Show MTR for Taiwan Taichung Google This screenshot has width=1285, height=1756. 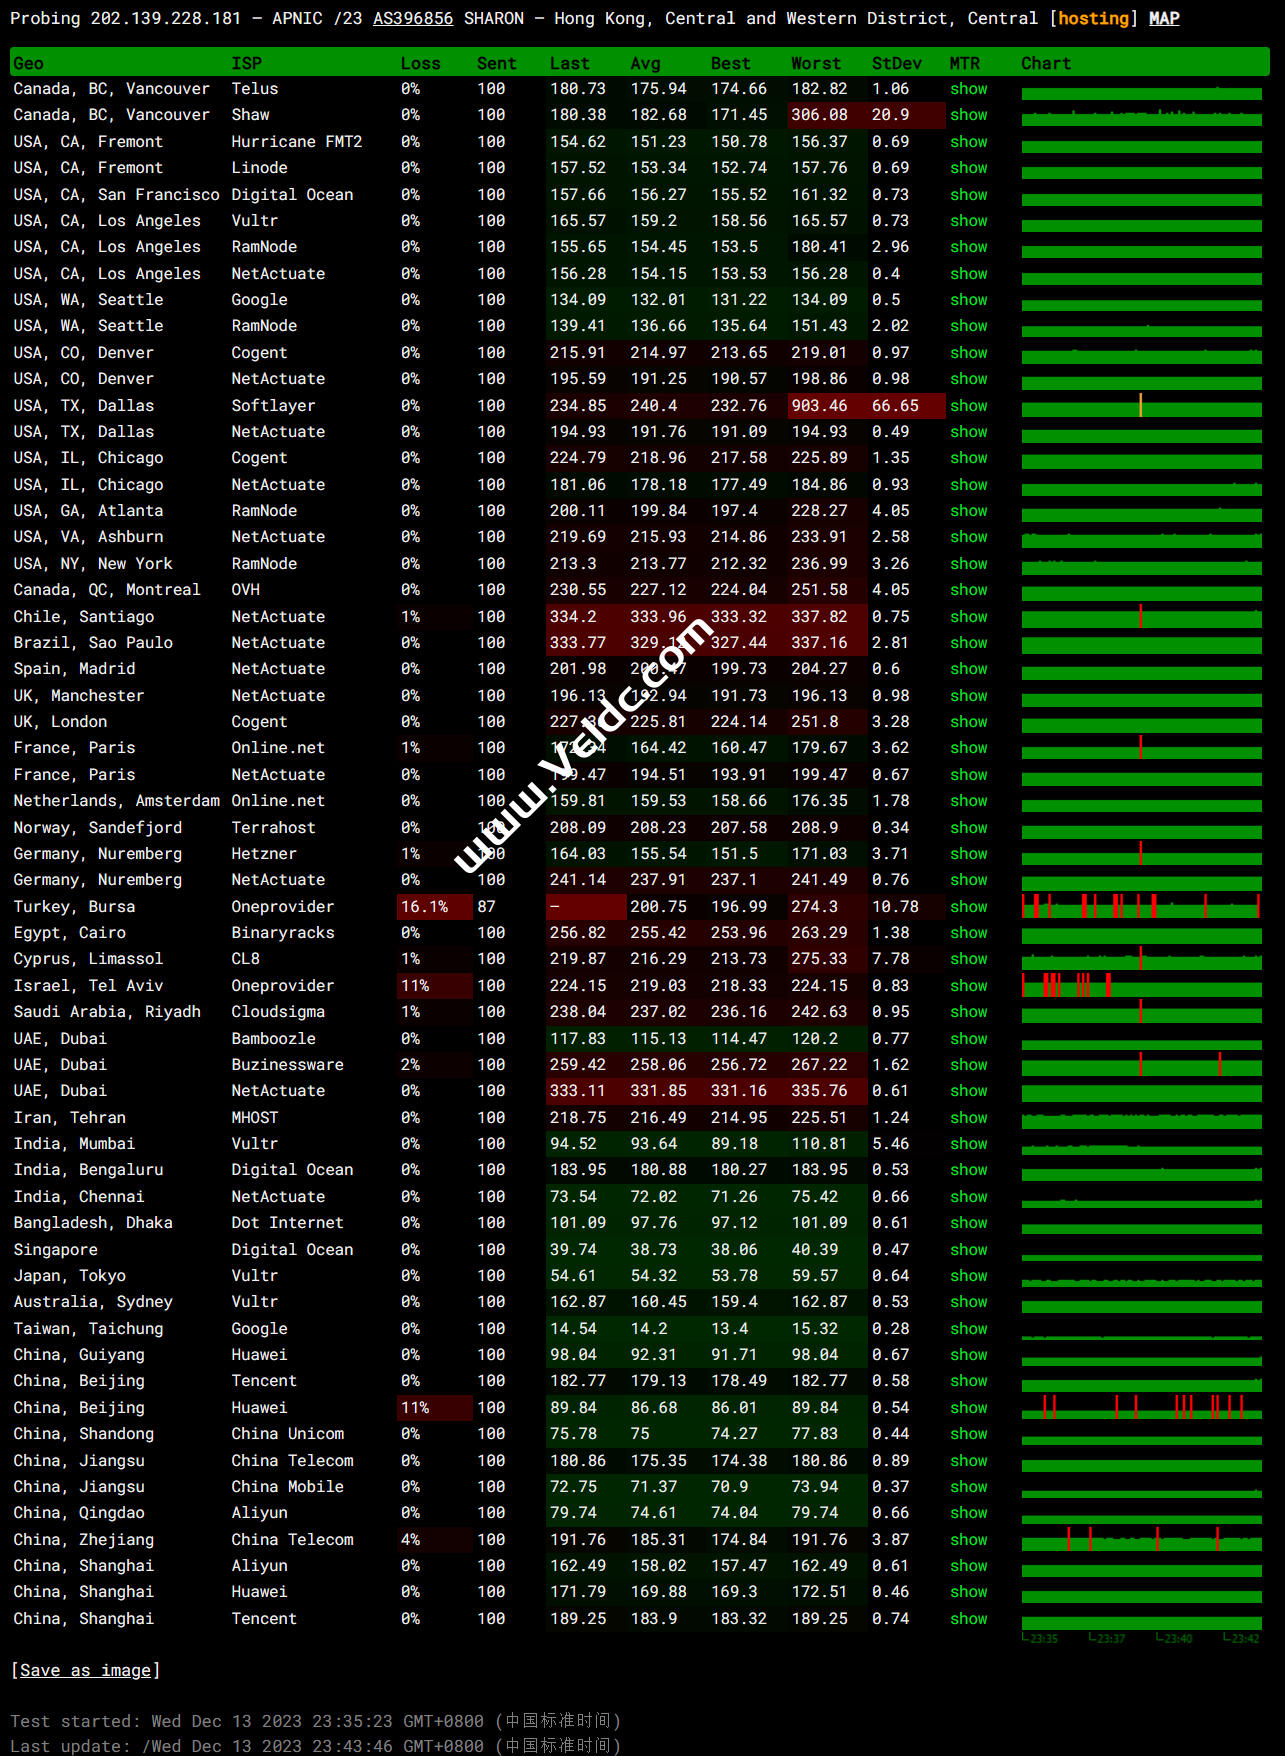tap(969, 1329)
